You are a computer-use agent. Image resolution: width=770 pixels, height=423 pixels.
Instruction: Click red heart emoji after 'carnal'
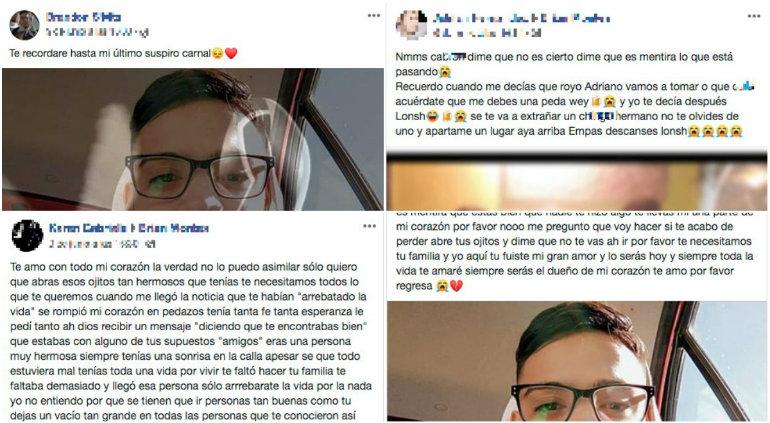(x=231, y=53)
